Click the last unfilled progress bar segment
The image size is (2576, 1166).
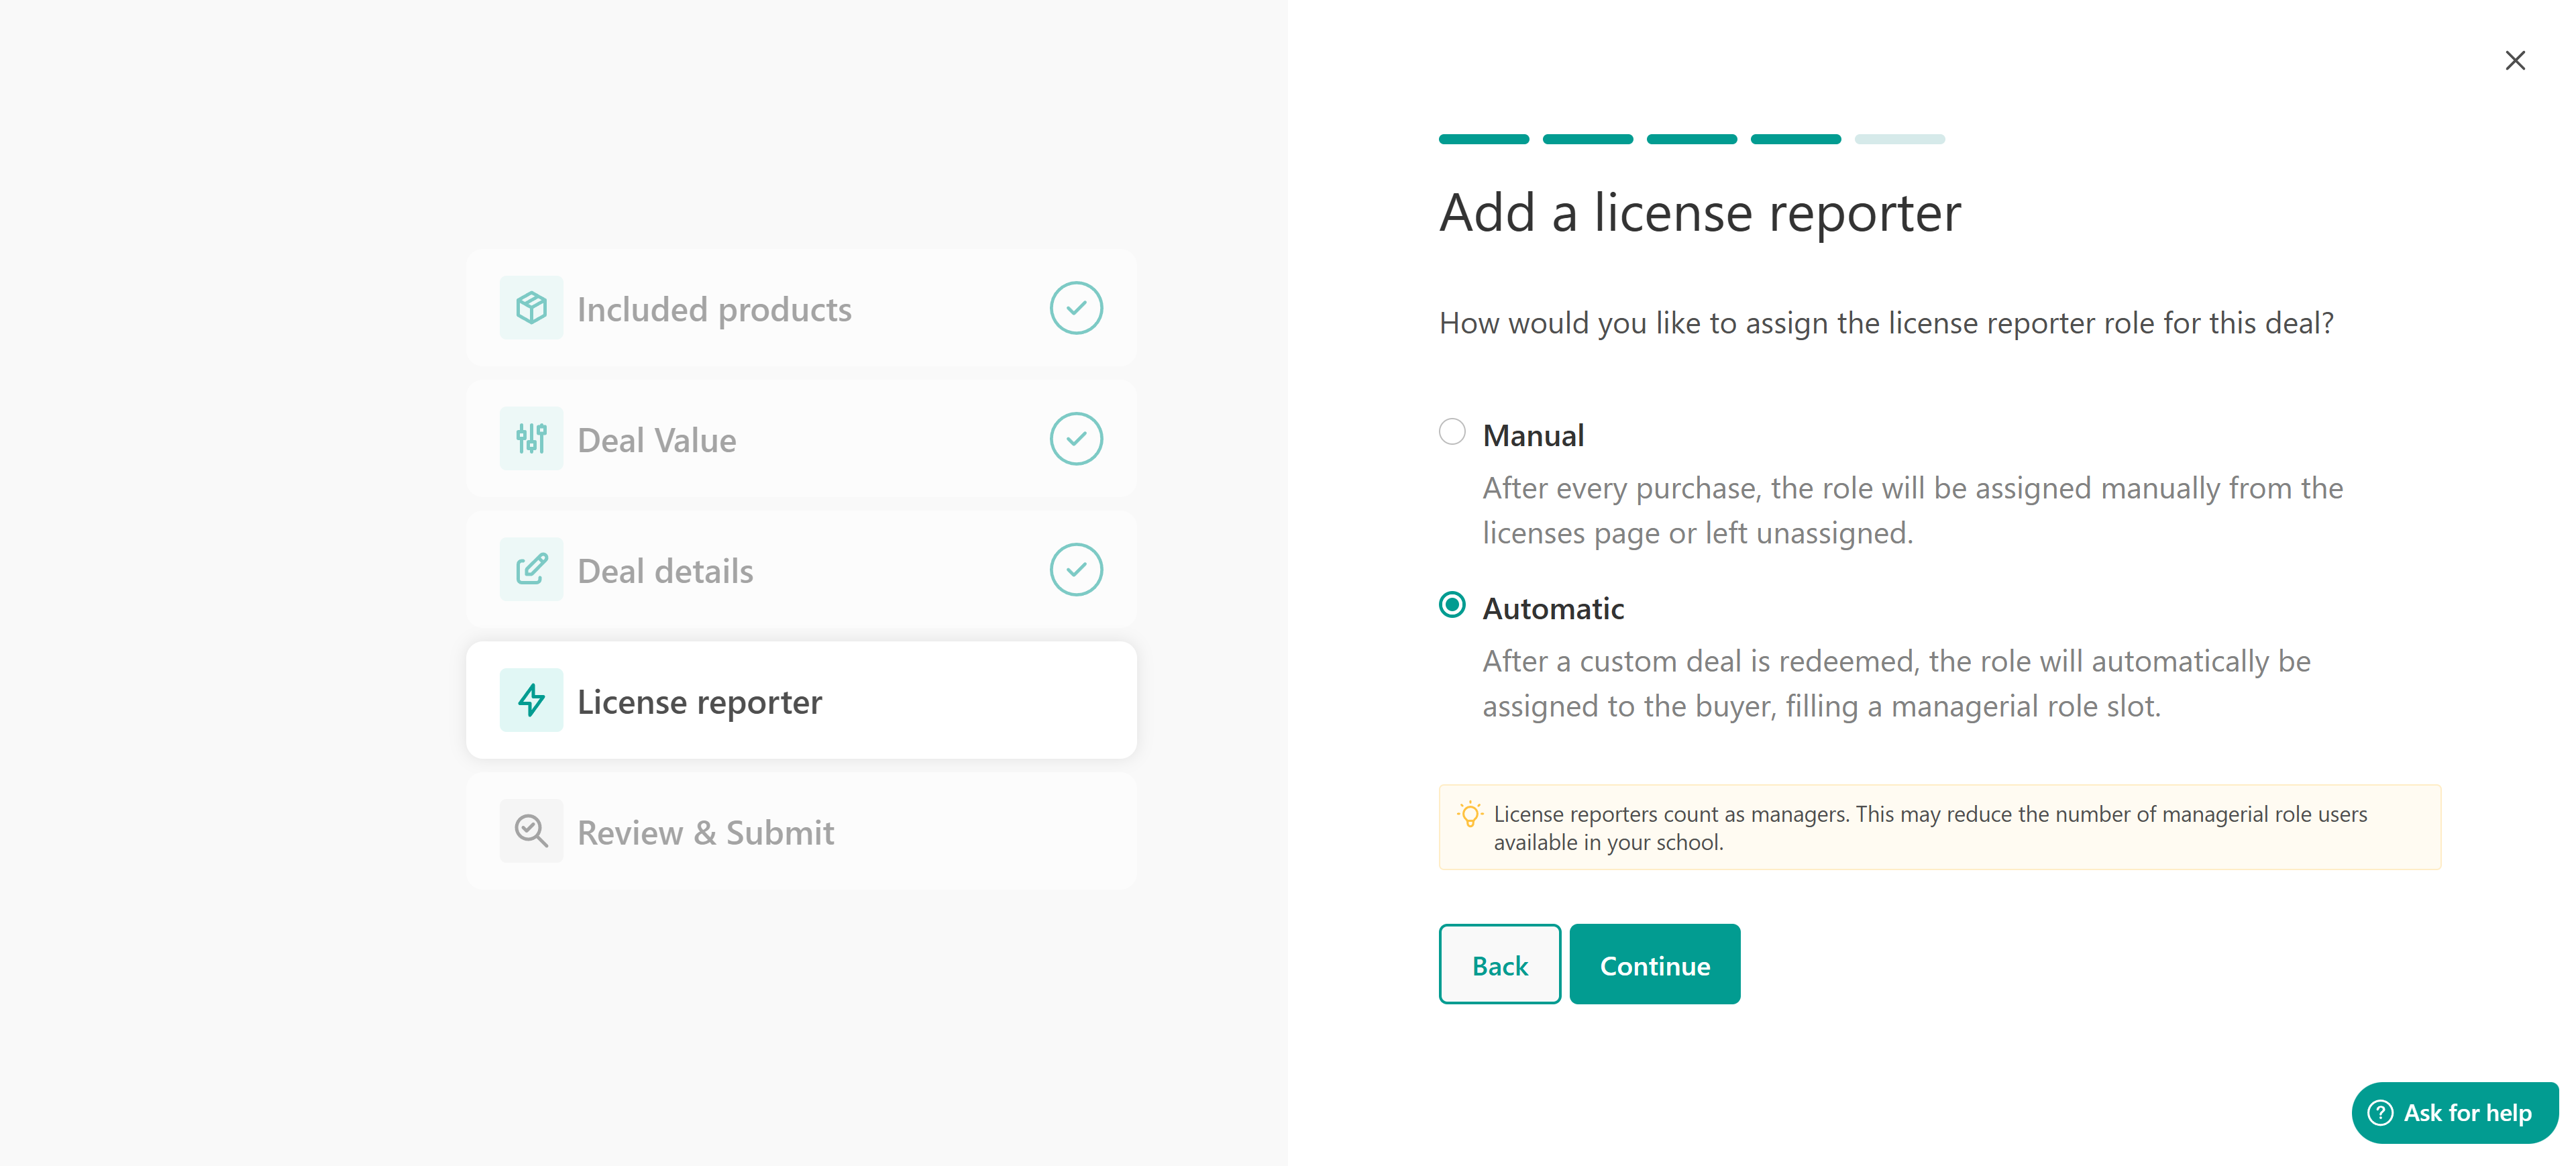pos(1898,139)
